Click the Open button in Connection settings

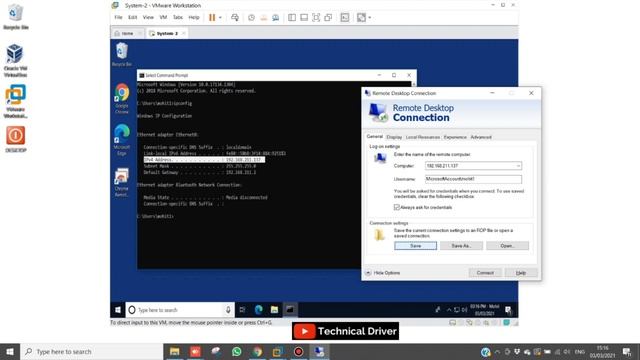(507, 246)
